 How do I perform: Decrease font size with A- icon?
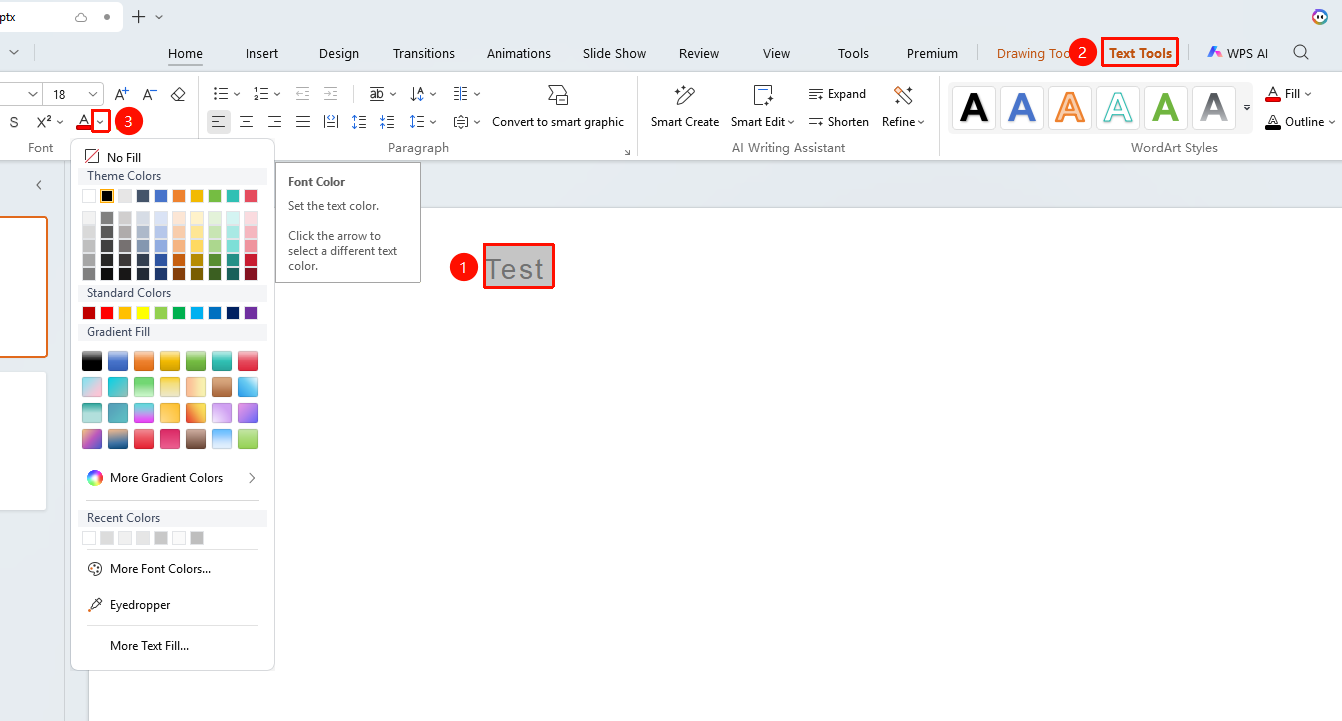click(149, 94)
